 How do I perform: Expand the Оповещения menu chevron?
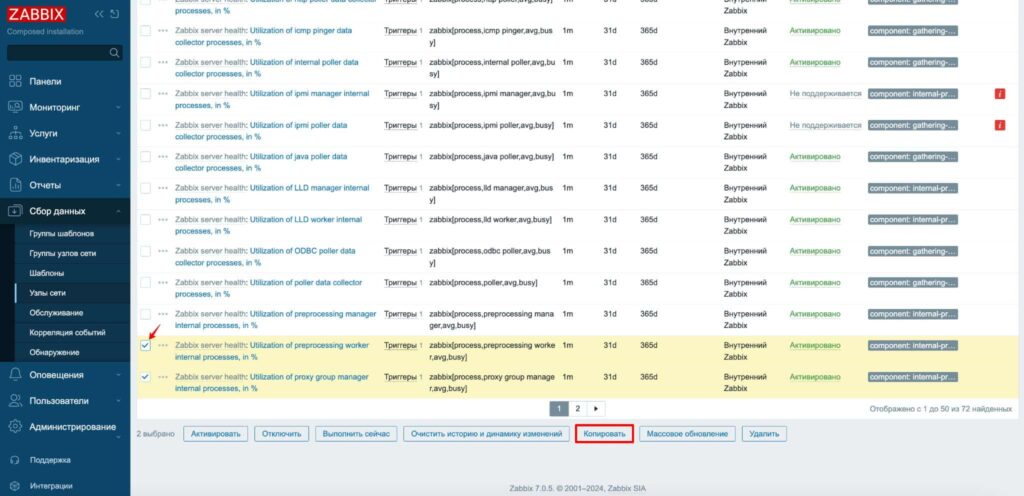[118, 375]
